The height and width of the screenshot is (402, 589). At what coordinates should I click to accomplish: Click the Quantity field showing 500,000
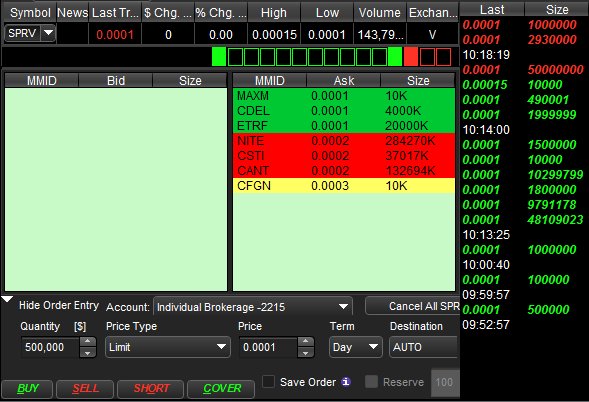click(50, 347)
